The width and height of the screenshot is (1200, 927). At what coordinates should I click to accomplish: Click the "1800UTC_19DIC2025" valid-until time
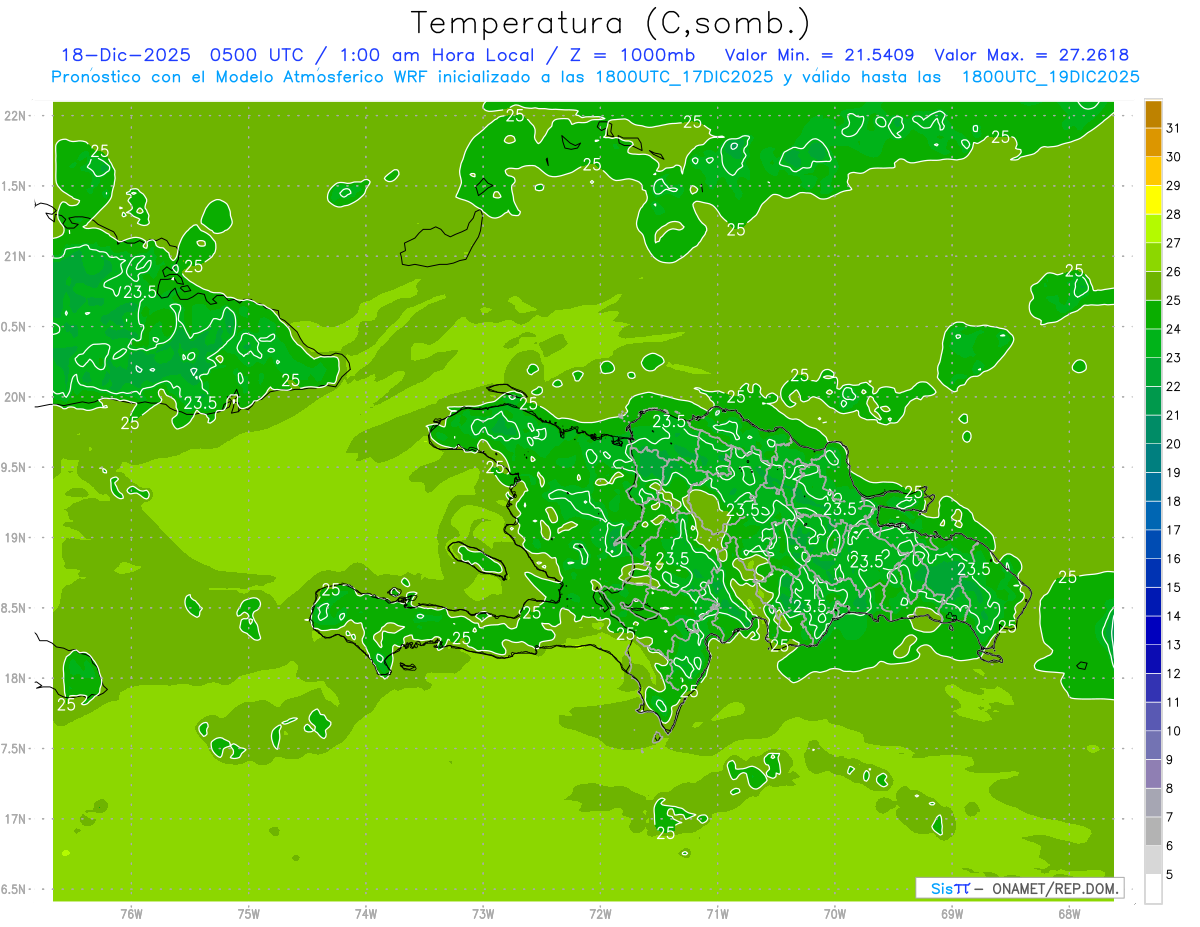coord(1050,77)
